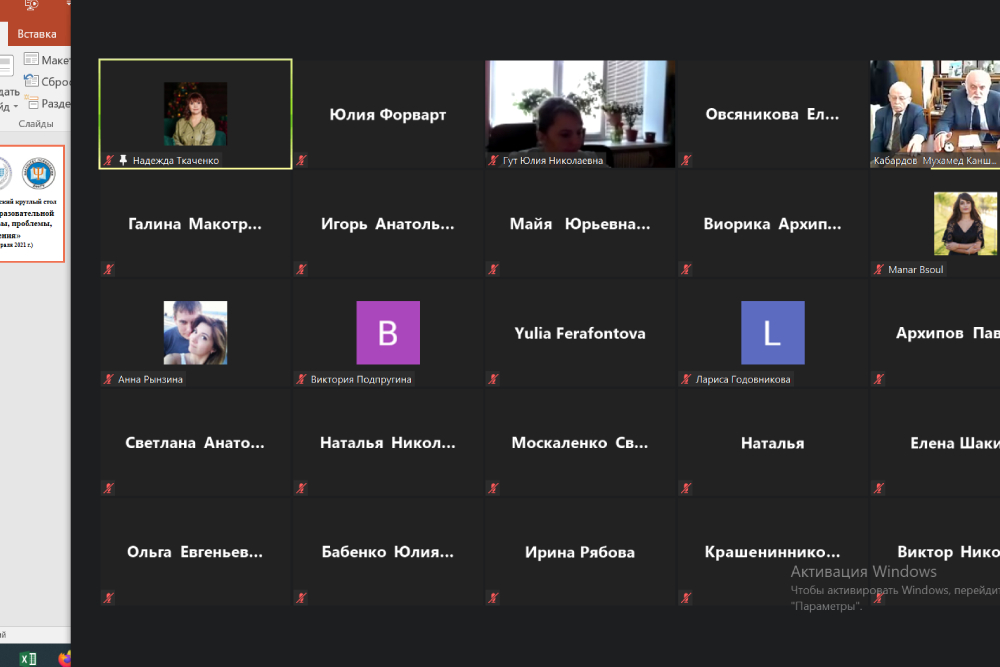
Task: Select the slide thumbnail in the slides panel
Action: [x=30, y=205]
